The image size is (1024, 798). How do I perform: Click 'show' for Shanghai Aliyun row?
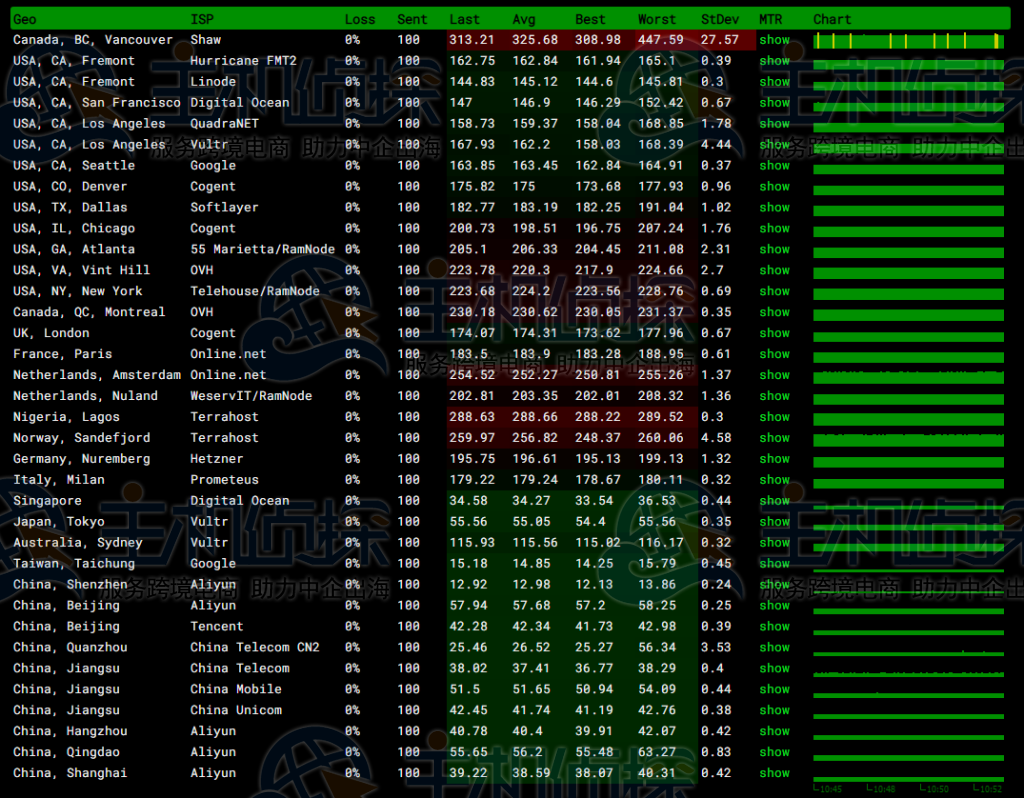[774, 773]
